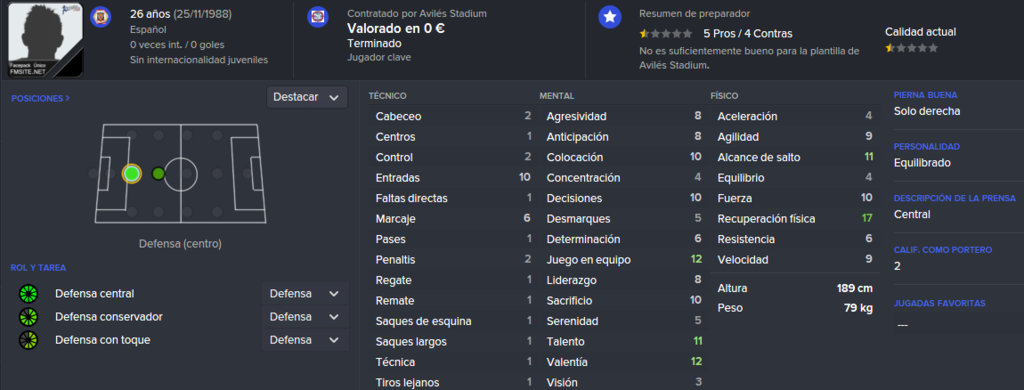This screenshot has height=390, width=1024.
Task: Click the Spanish national team badge icon
Action: 101,16
